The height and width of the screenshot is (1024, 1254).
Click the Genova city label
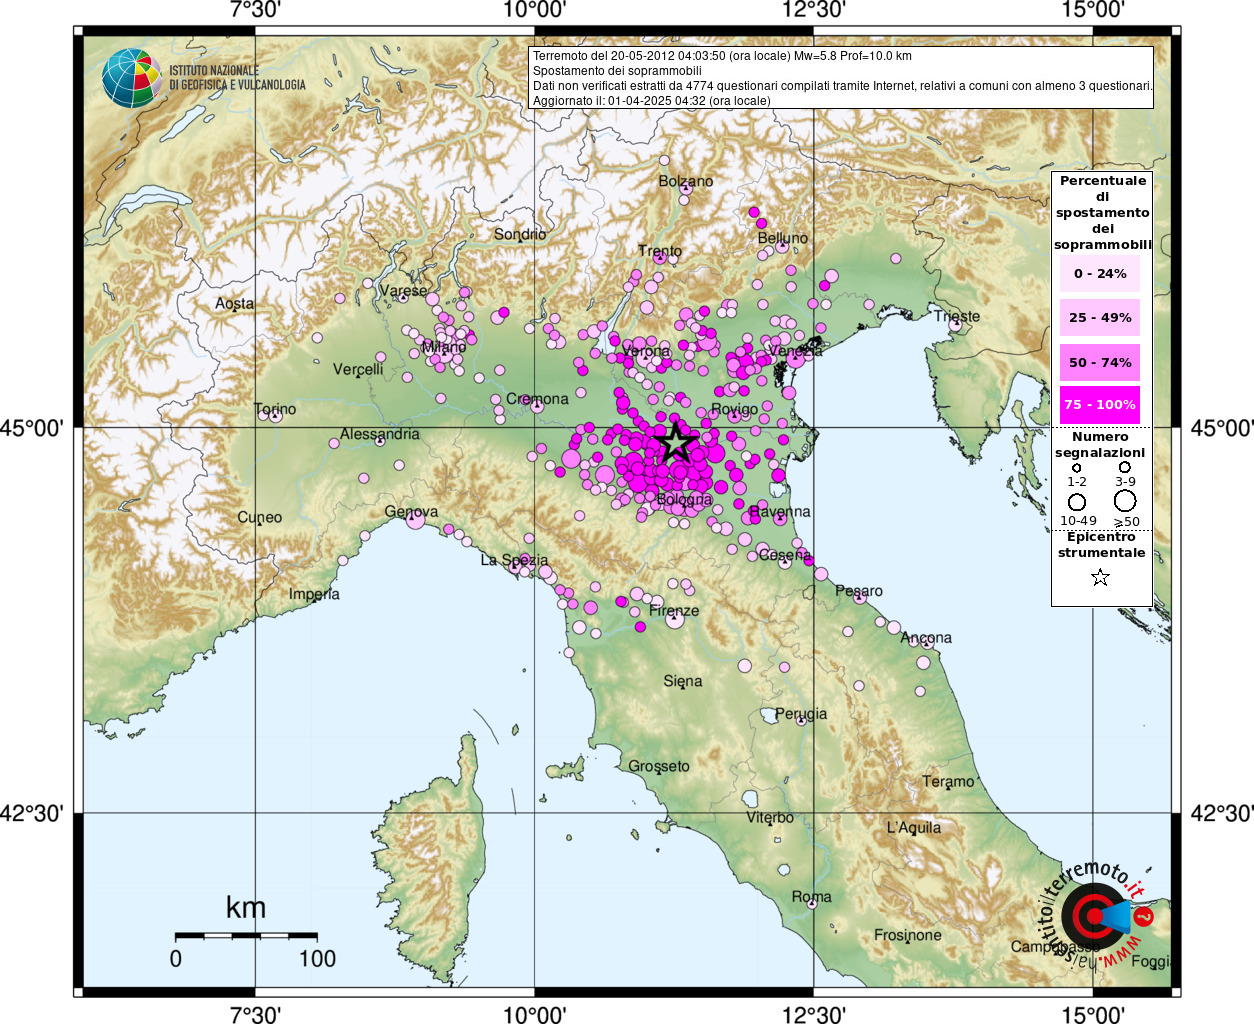tap(411, 511)
